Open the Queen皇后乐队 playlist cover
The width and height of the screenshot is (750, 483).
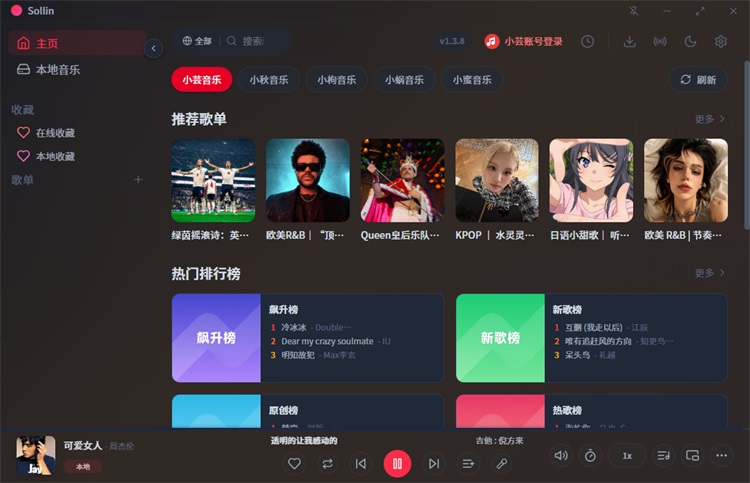[x=402, y=180]
